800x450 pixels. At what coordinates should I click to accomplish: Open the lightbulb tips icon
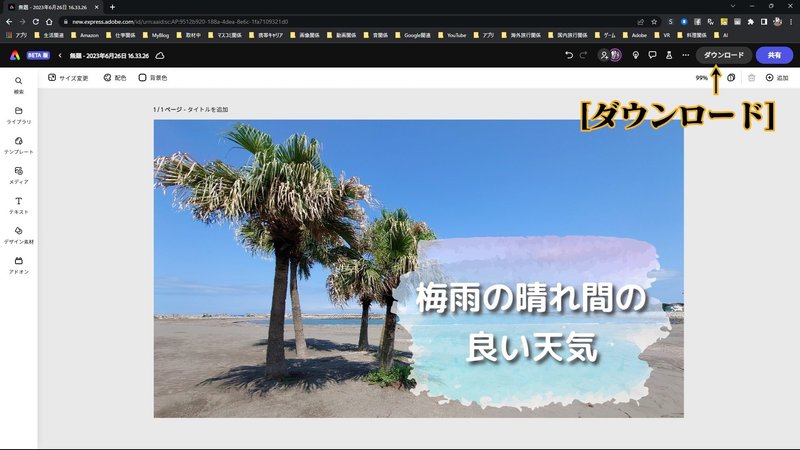[636, 55]
